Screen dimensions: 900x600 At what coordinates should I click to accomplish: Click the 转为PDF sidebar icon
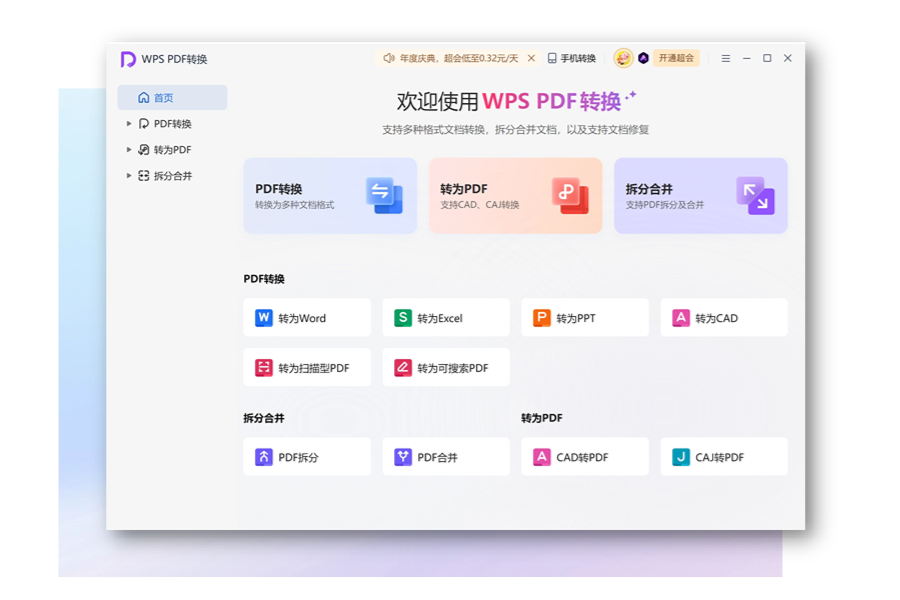coord(143,149)
